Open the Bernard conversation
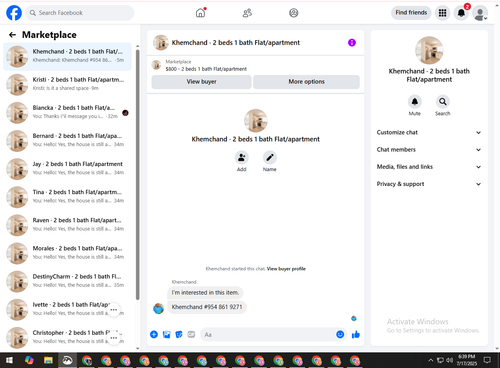 (68, 141)
